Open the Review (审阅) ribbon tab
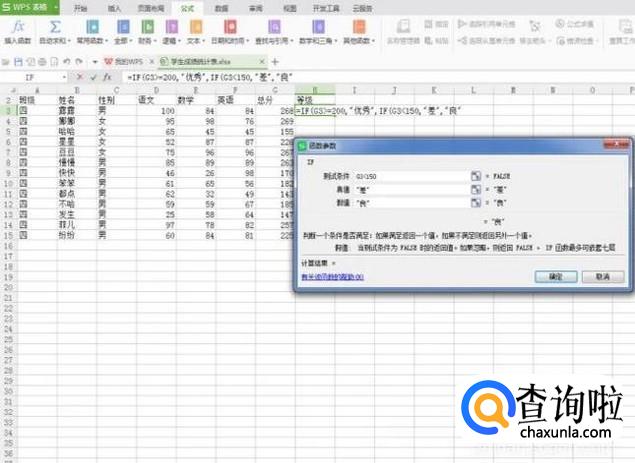The width and height of the screenshot is (635, 463). (256, 8)
